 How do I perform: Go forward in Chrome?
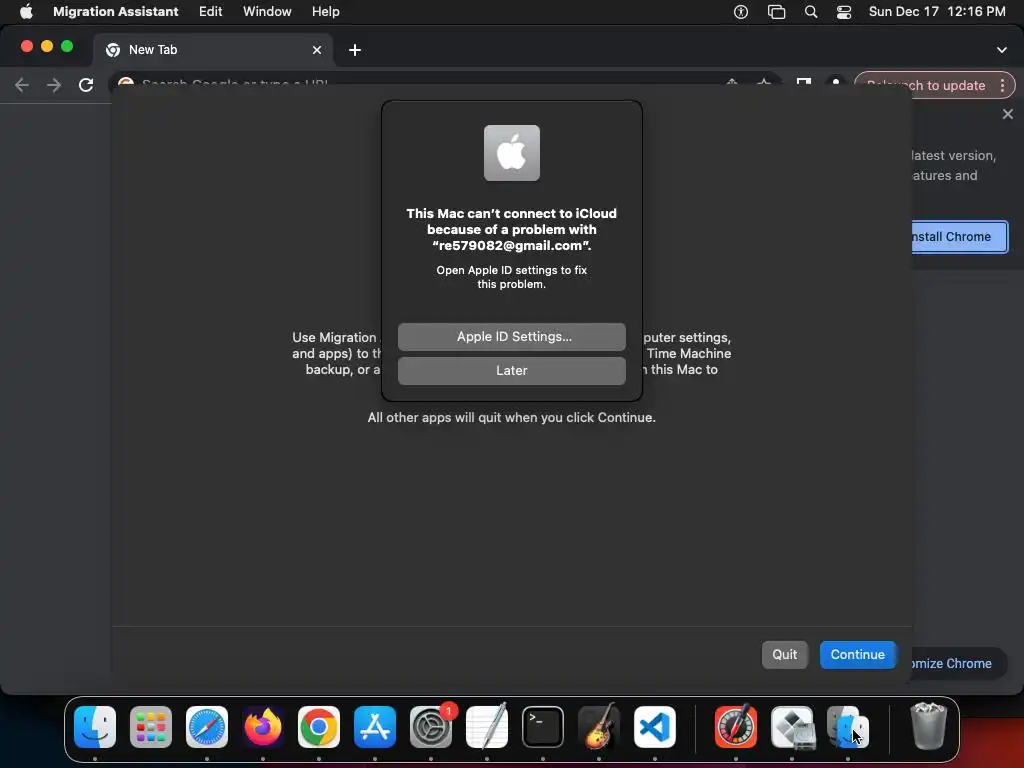point(54,85)
